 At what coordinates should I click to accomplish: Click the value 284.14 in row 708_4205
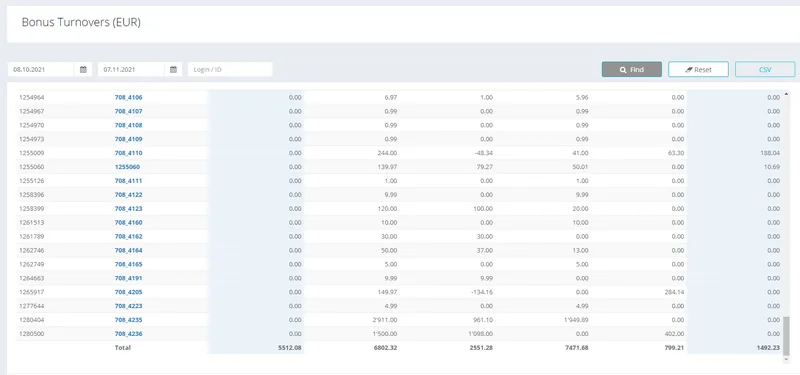click(674, 292)
